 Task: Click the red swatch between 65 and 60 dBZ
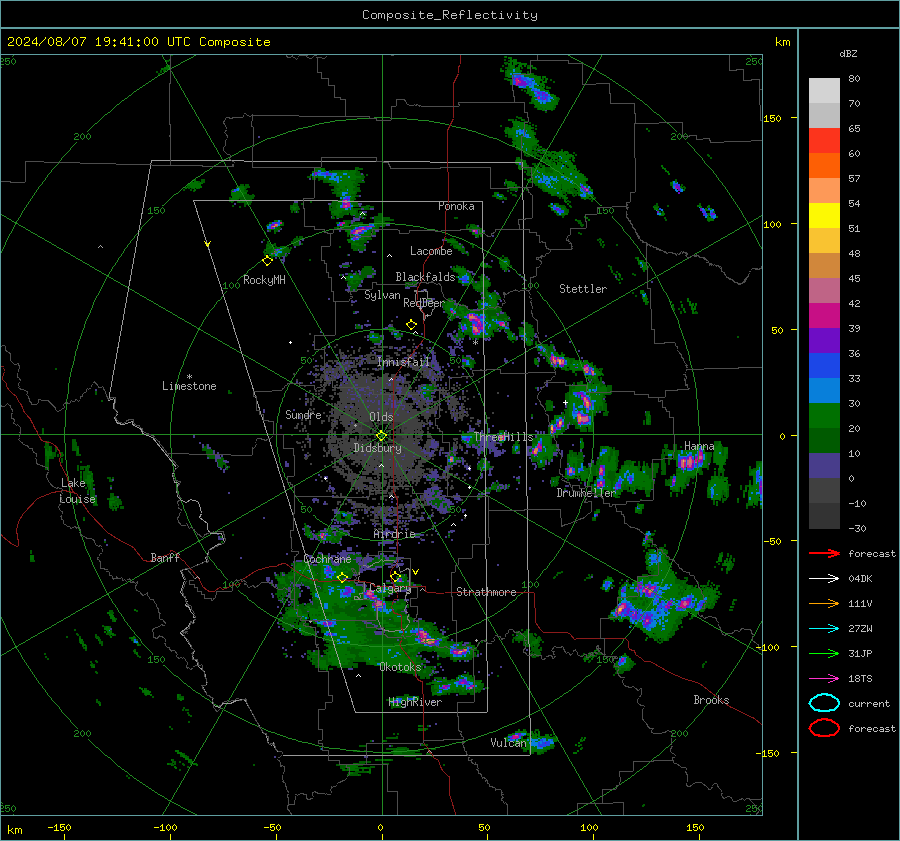point(824,141)
